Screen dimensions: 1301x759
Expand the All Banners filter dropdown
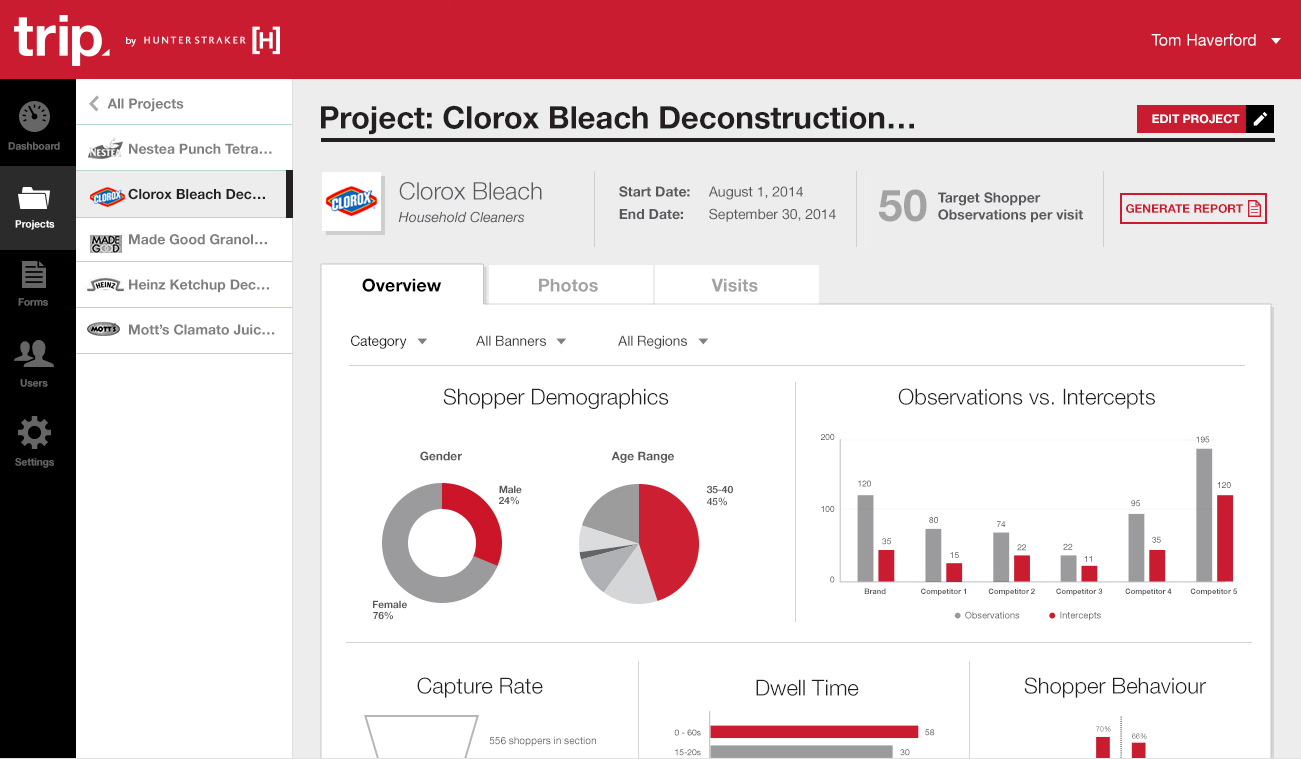(521, 341)
